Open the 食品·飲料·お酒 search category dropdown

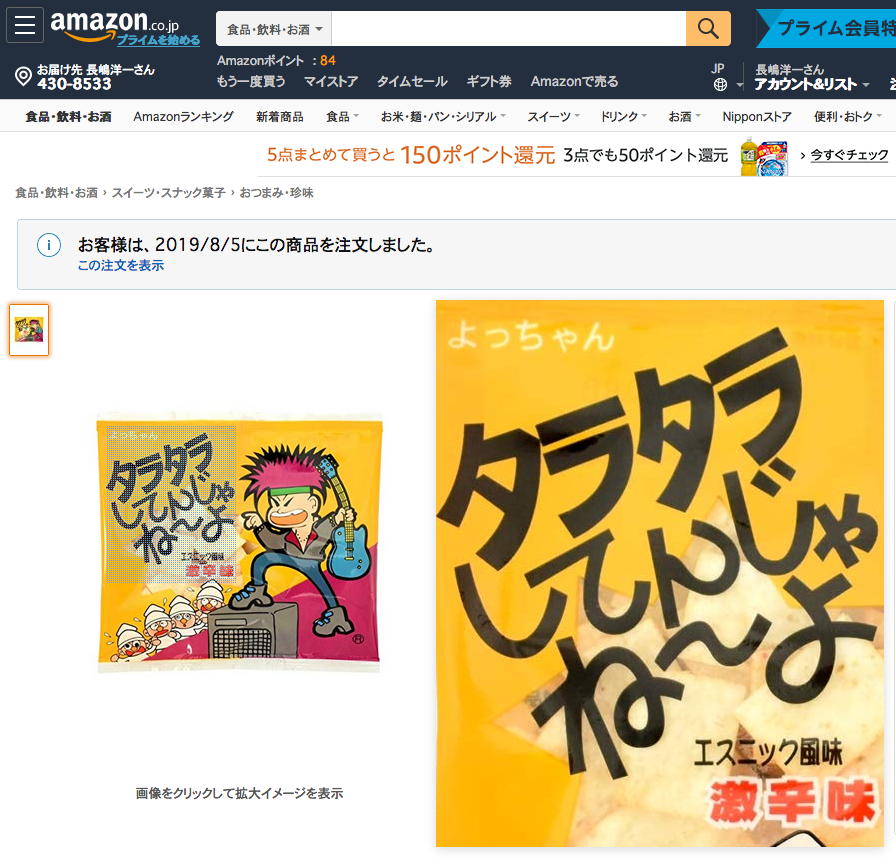274,29
